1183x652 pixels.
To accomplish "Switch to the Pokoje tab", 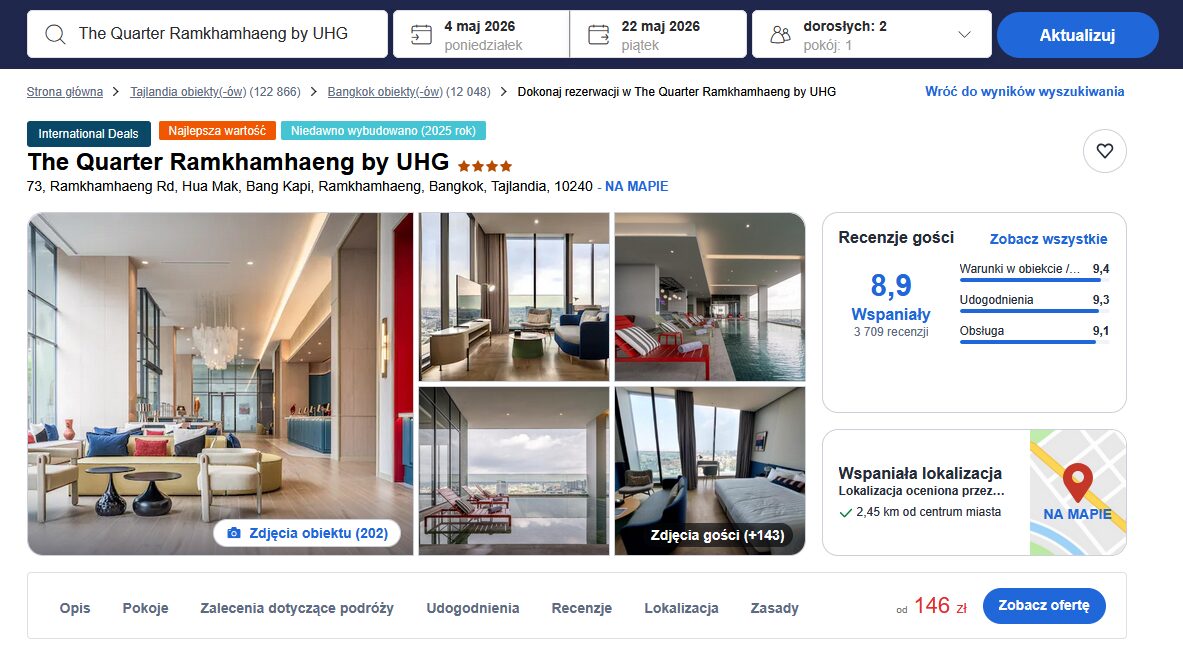I will point(146,608).
